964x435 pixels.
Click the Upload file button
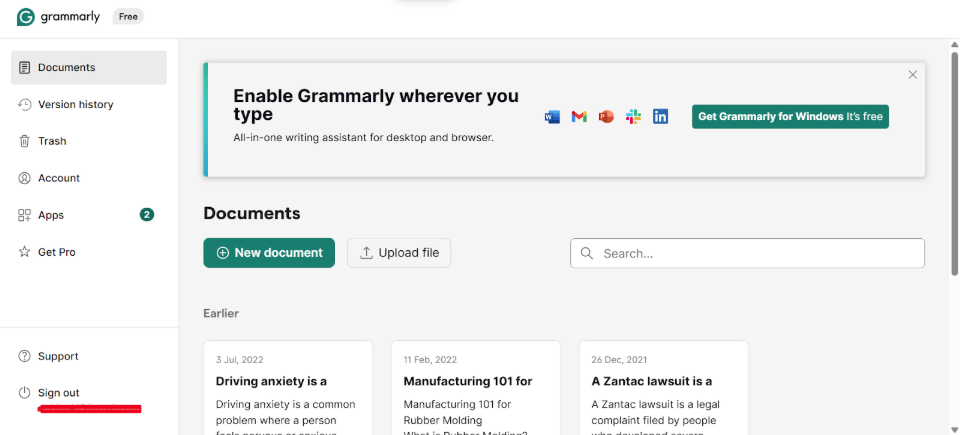point(399,253)
